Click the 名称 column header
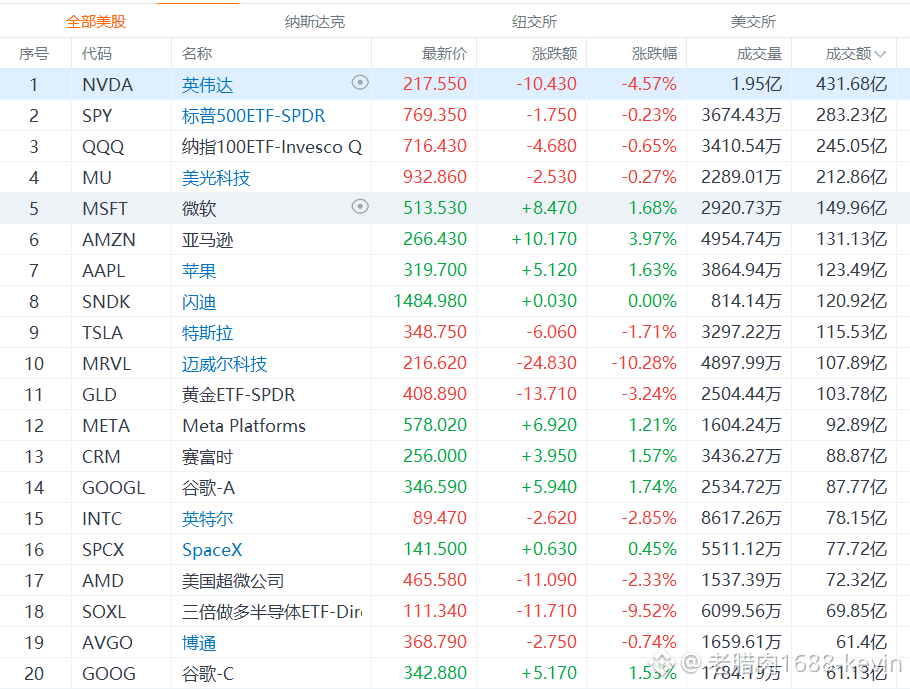This screenshot has height=689, width=910. pos(197,54)
